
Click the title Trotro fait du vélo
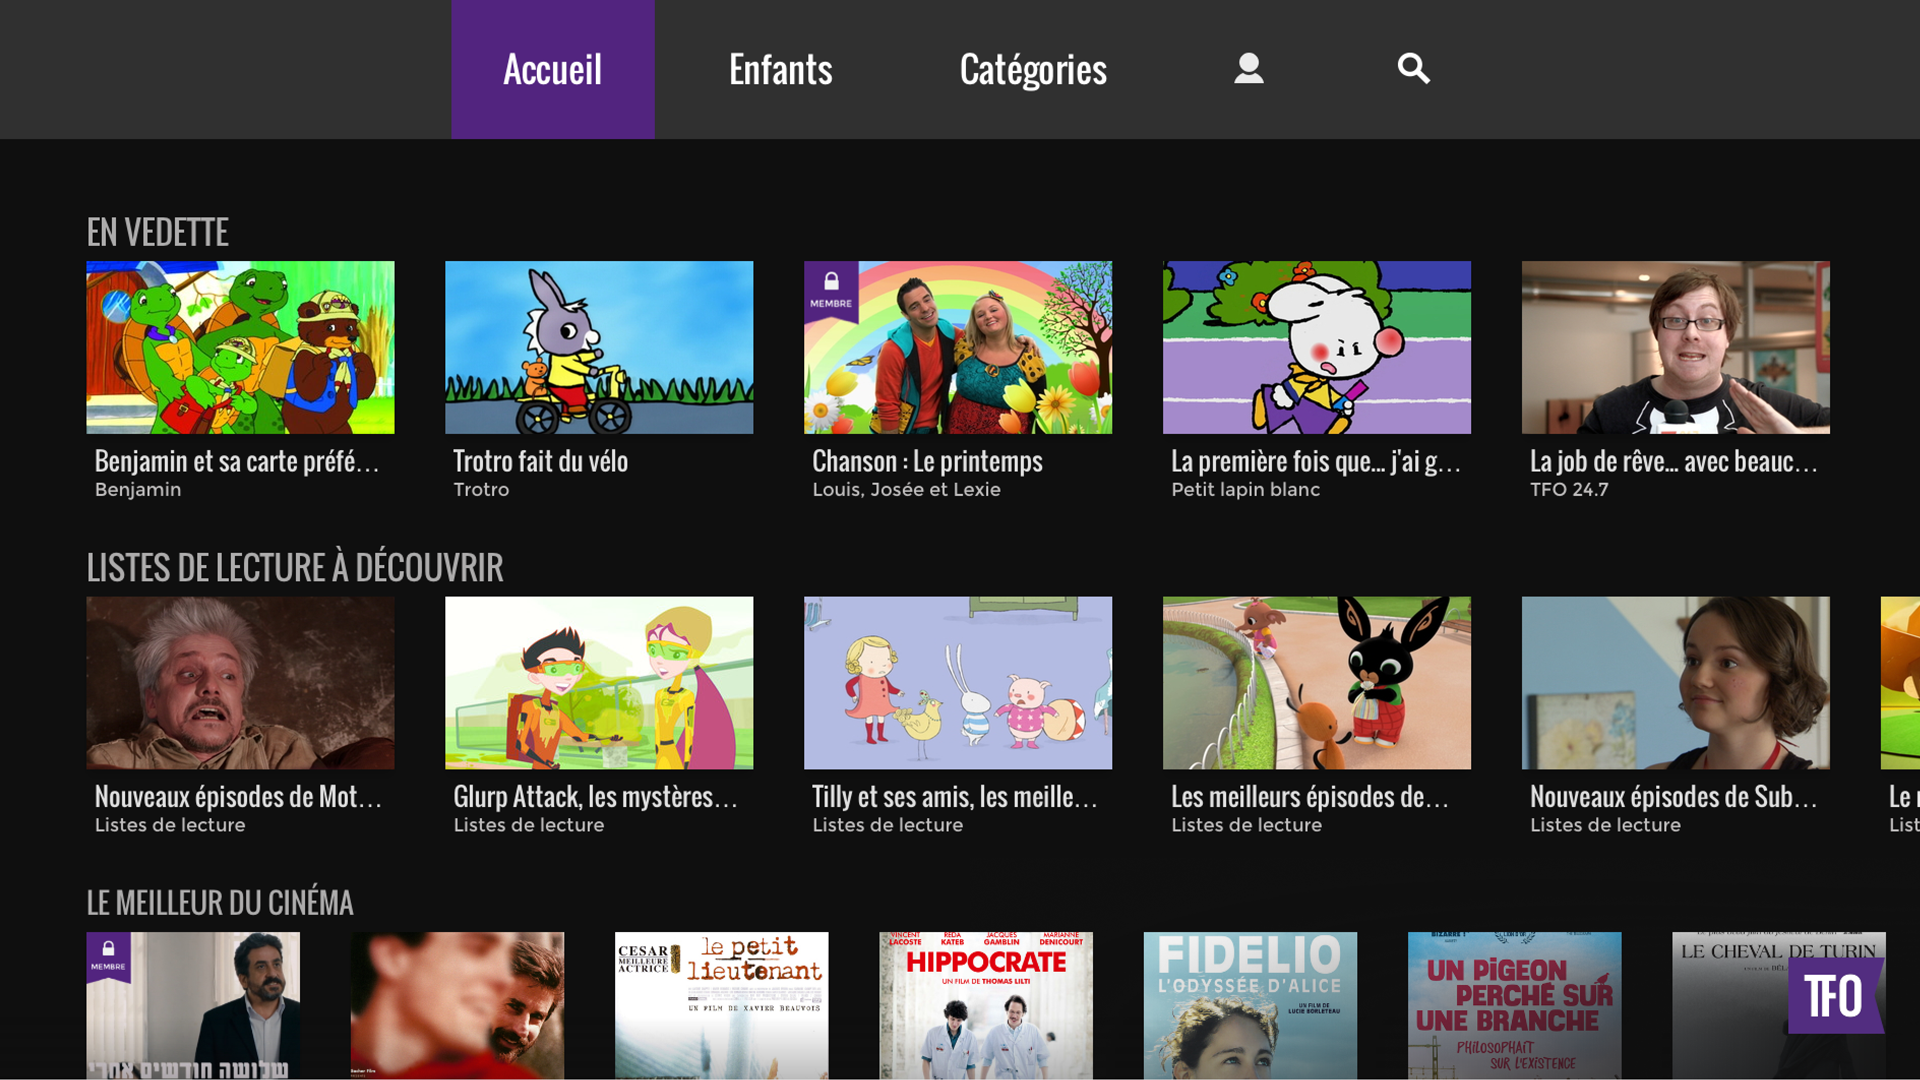pos(541,461)
